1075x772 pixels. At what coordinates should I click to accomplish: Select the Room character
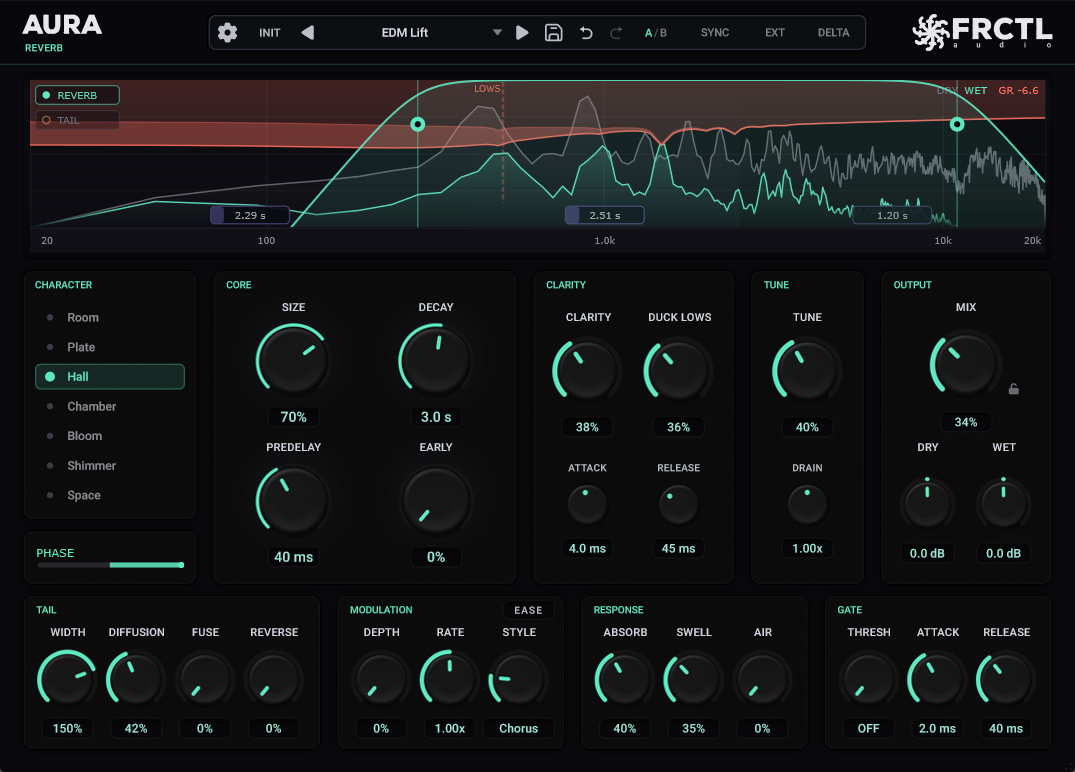110,317
